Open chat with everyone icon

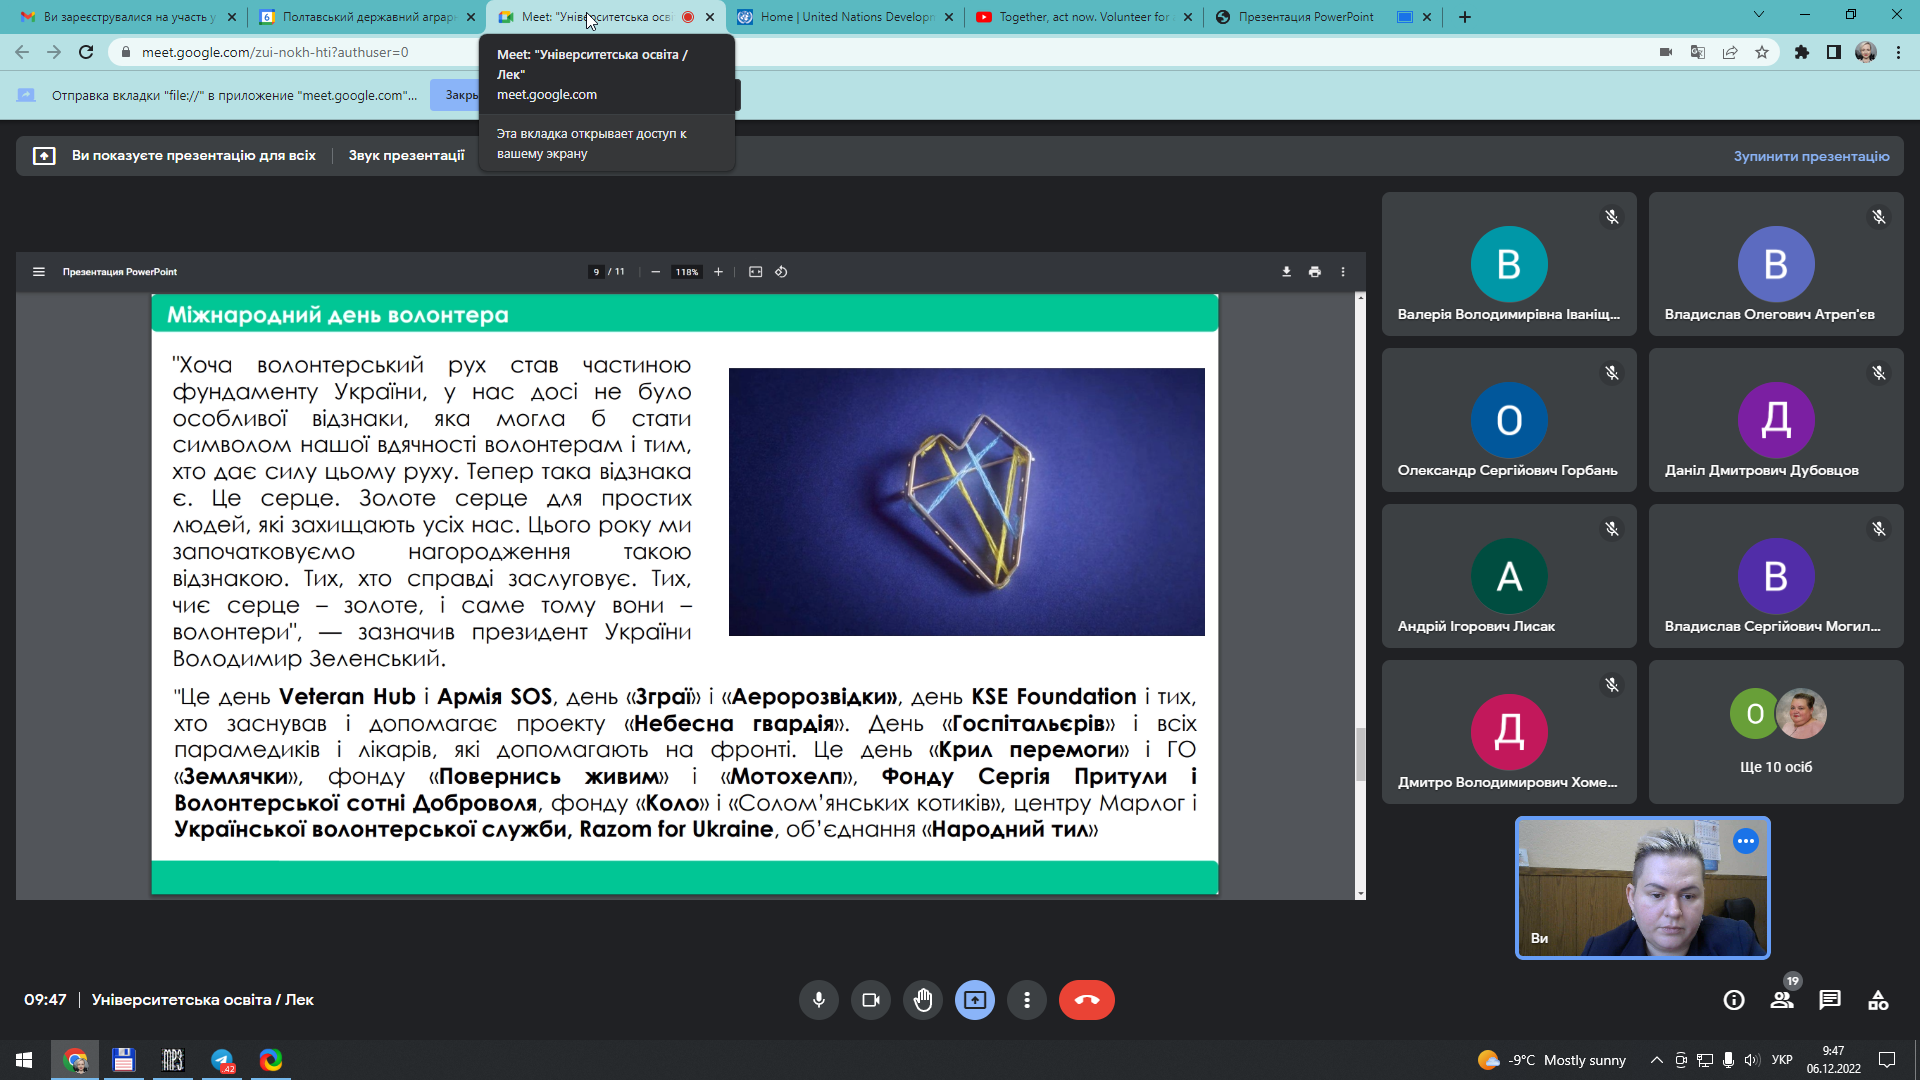pos(1830,1000)
